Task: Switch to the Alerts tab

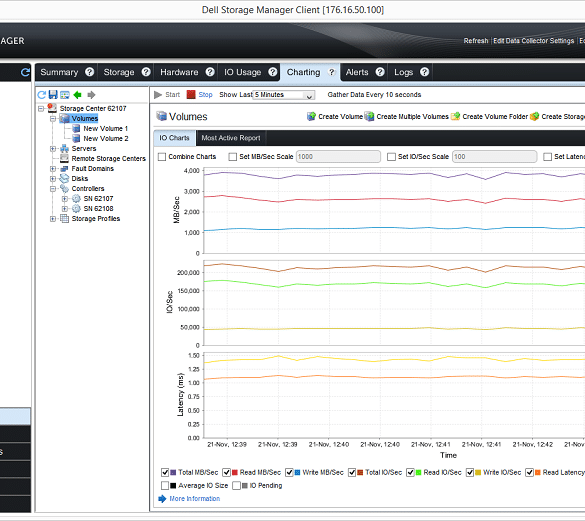Action: pos(357,72)
